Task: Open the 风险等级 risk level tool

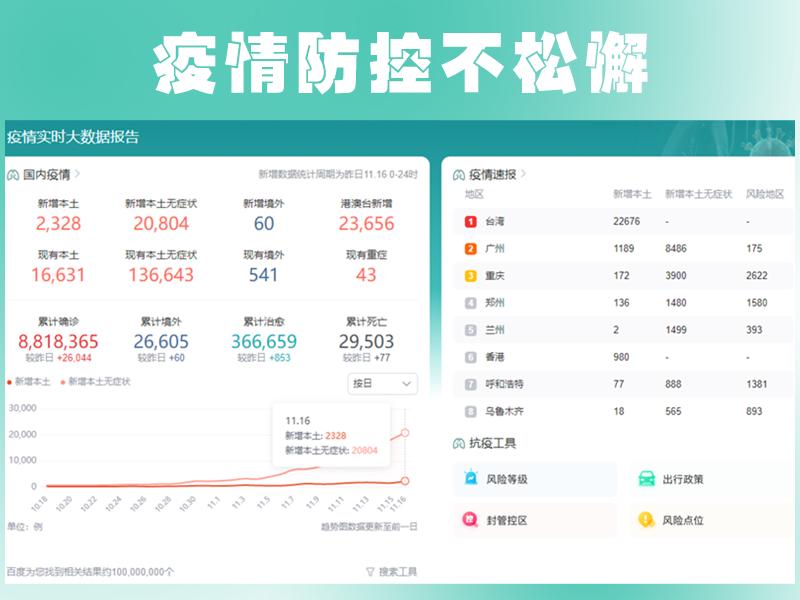Action: coord(500,480)
